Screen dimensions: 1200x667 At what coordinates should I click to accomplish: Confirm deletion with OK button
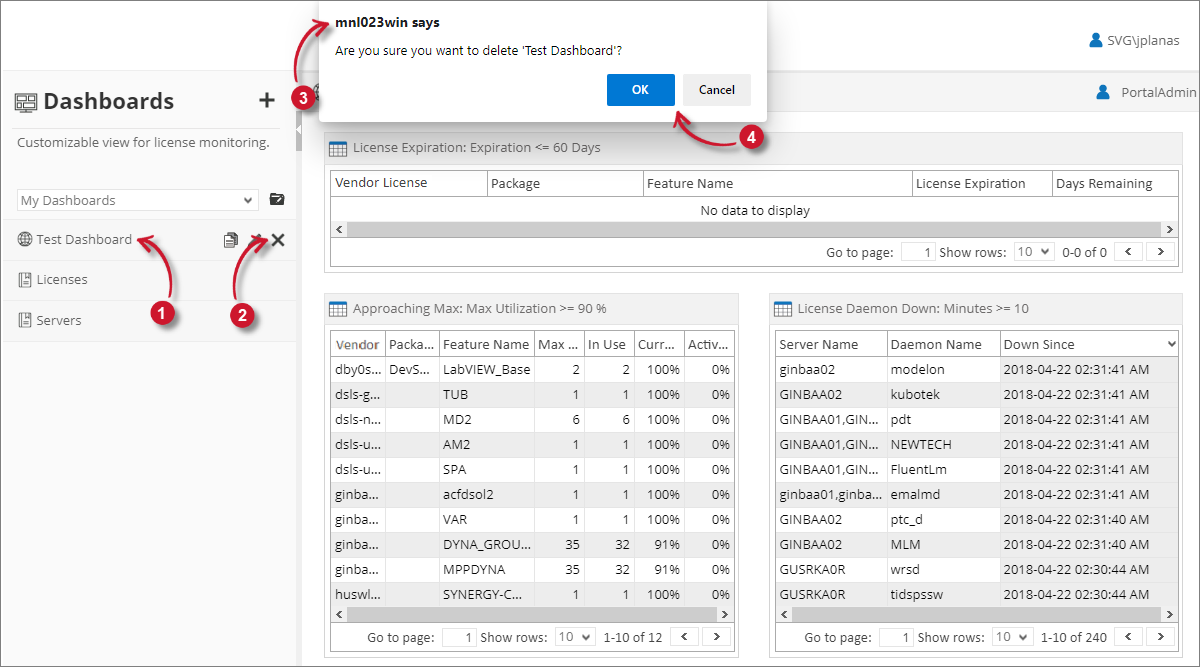(640, 90)
